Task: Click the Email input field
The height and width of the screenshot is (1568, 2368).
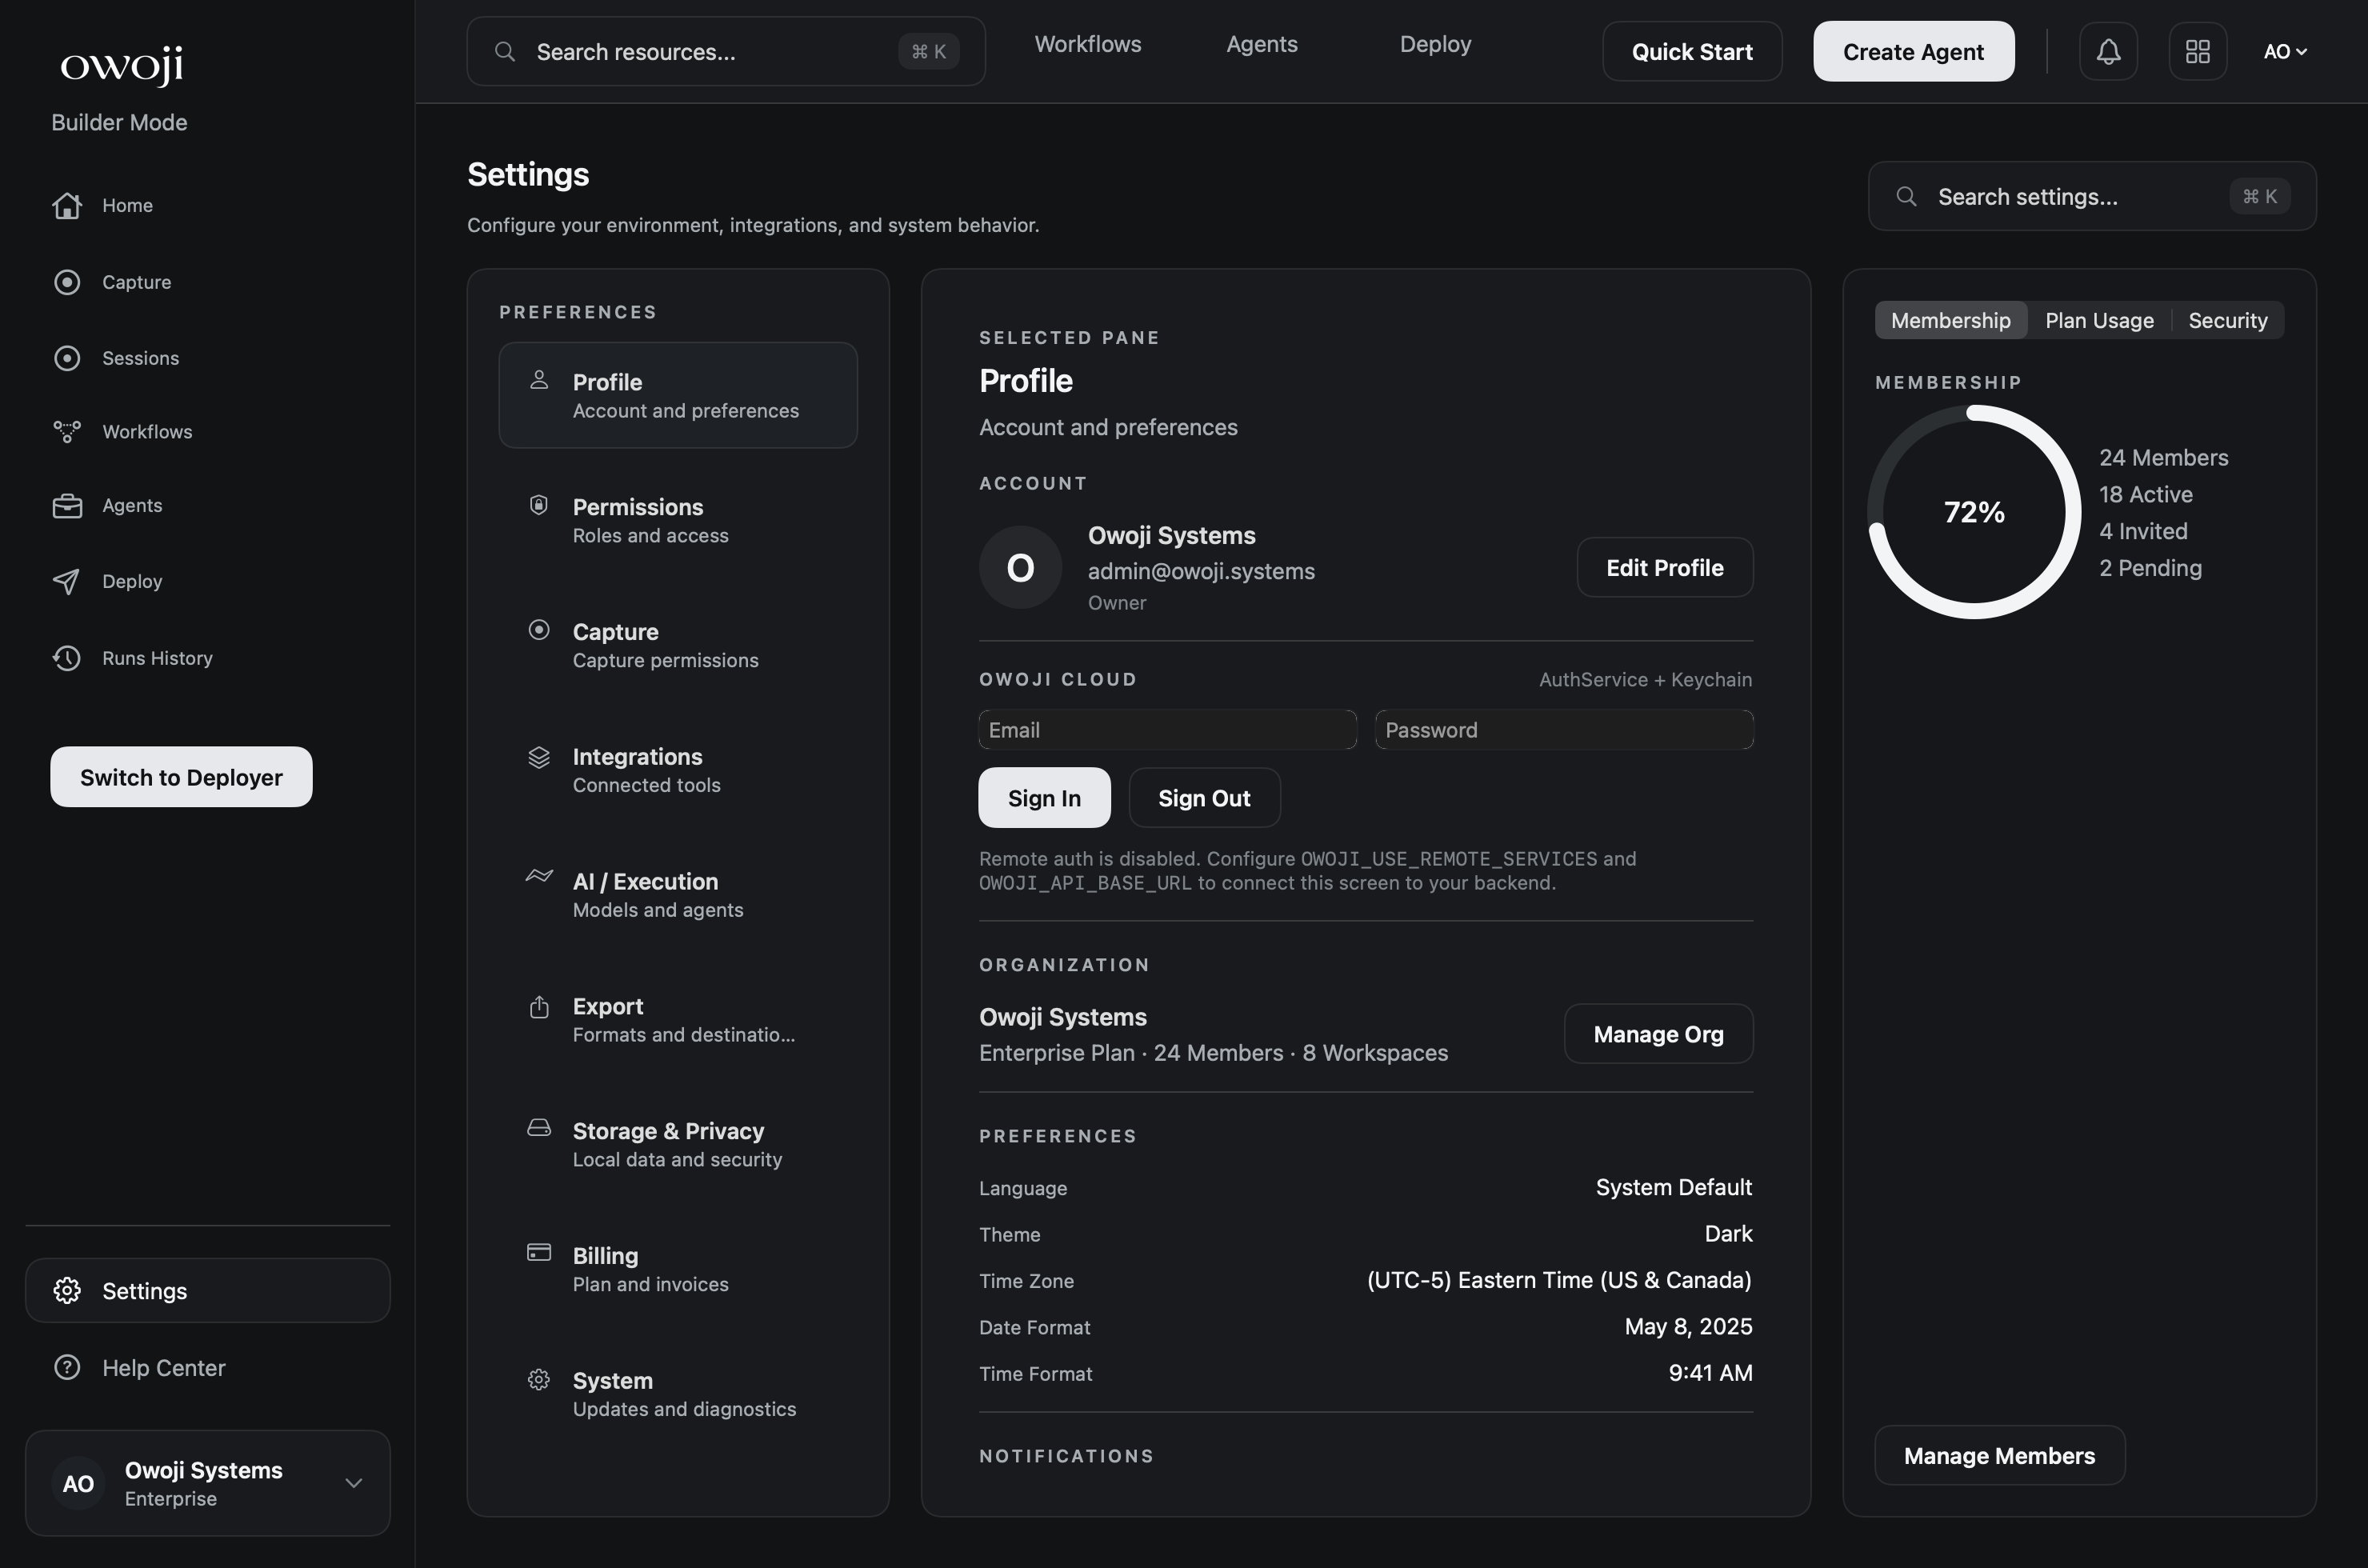Action: [x=1166, y=729]
